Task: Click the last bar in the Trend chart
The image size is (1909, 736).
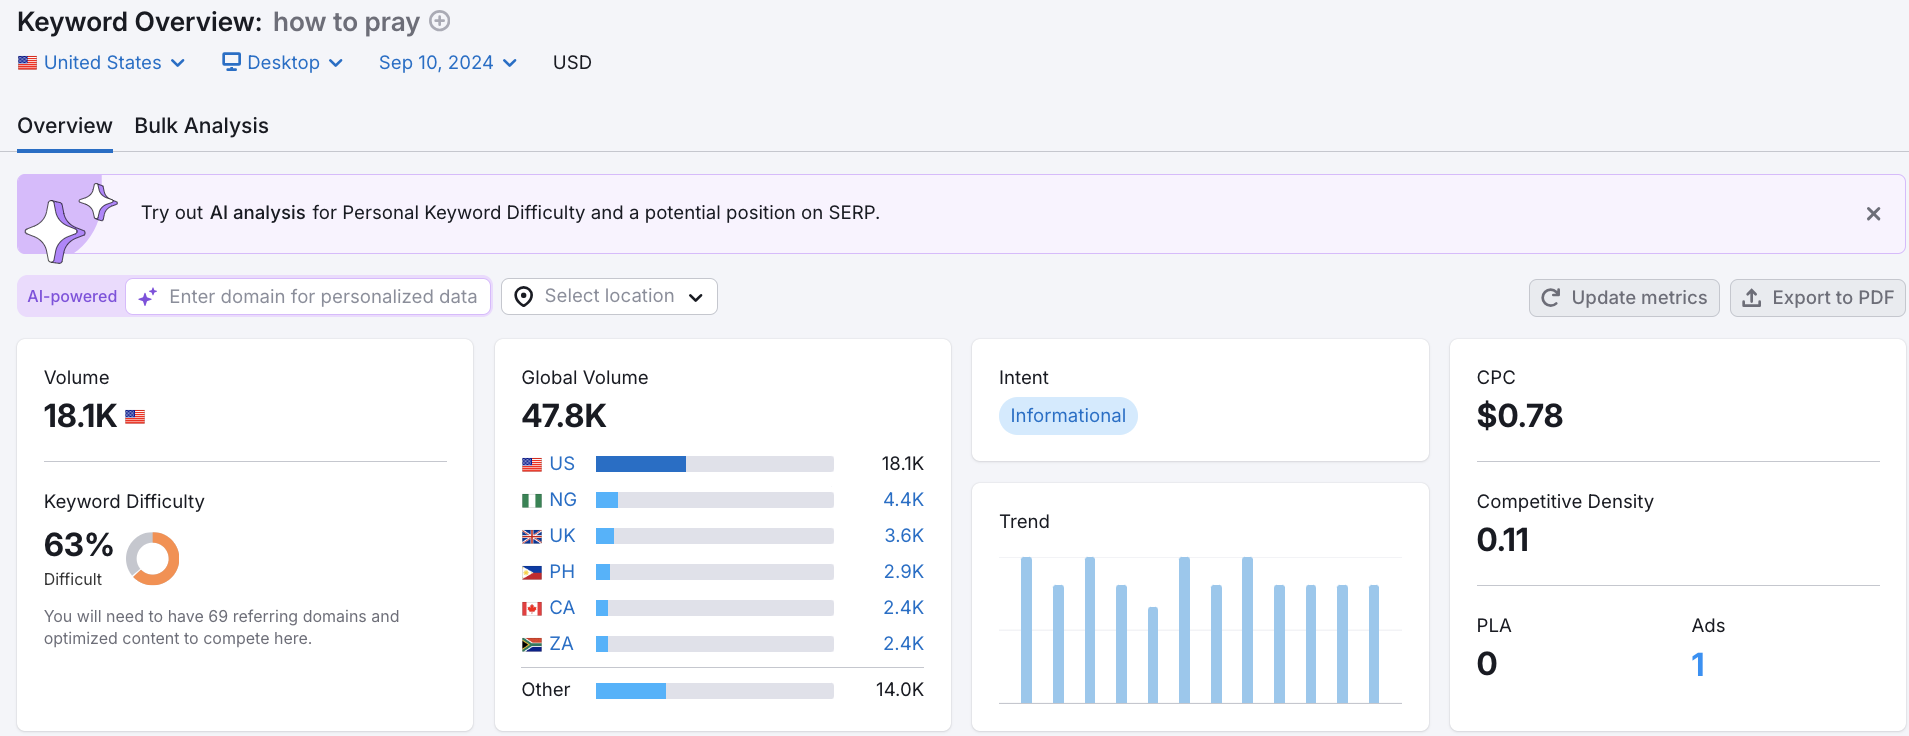Action: [x=1374, y=644]
